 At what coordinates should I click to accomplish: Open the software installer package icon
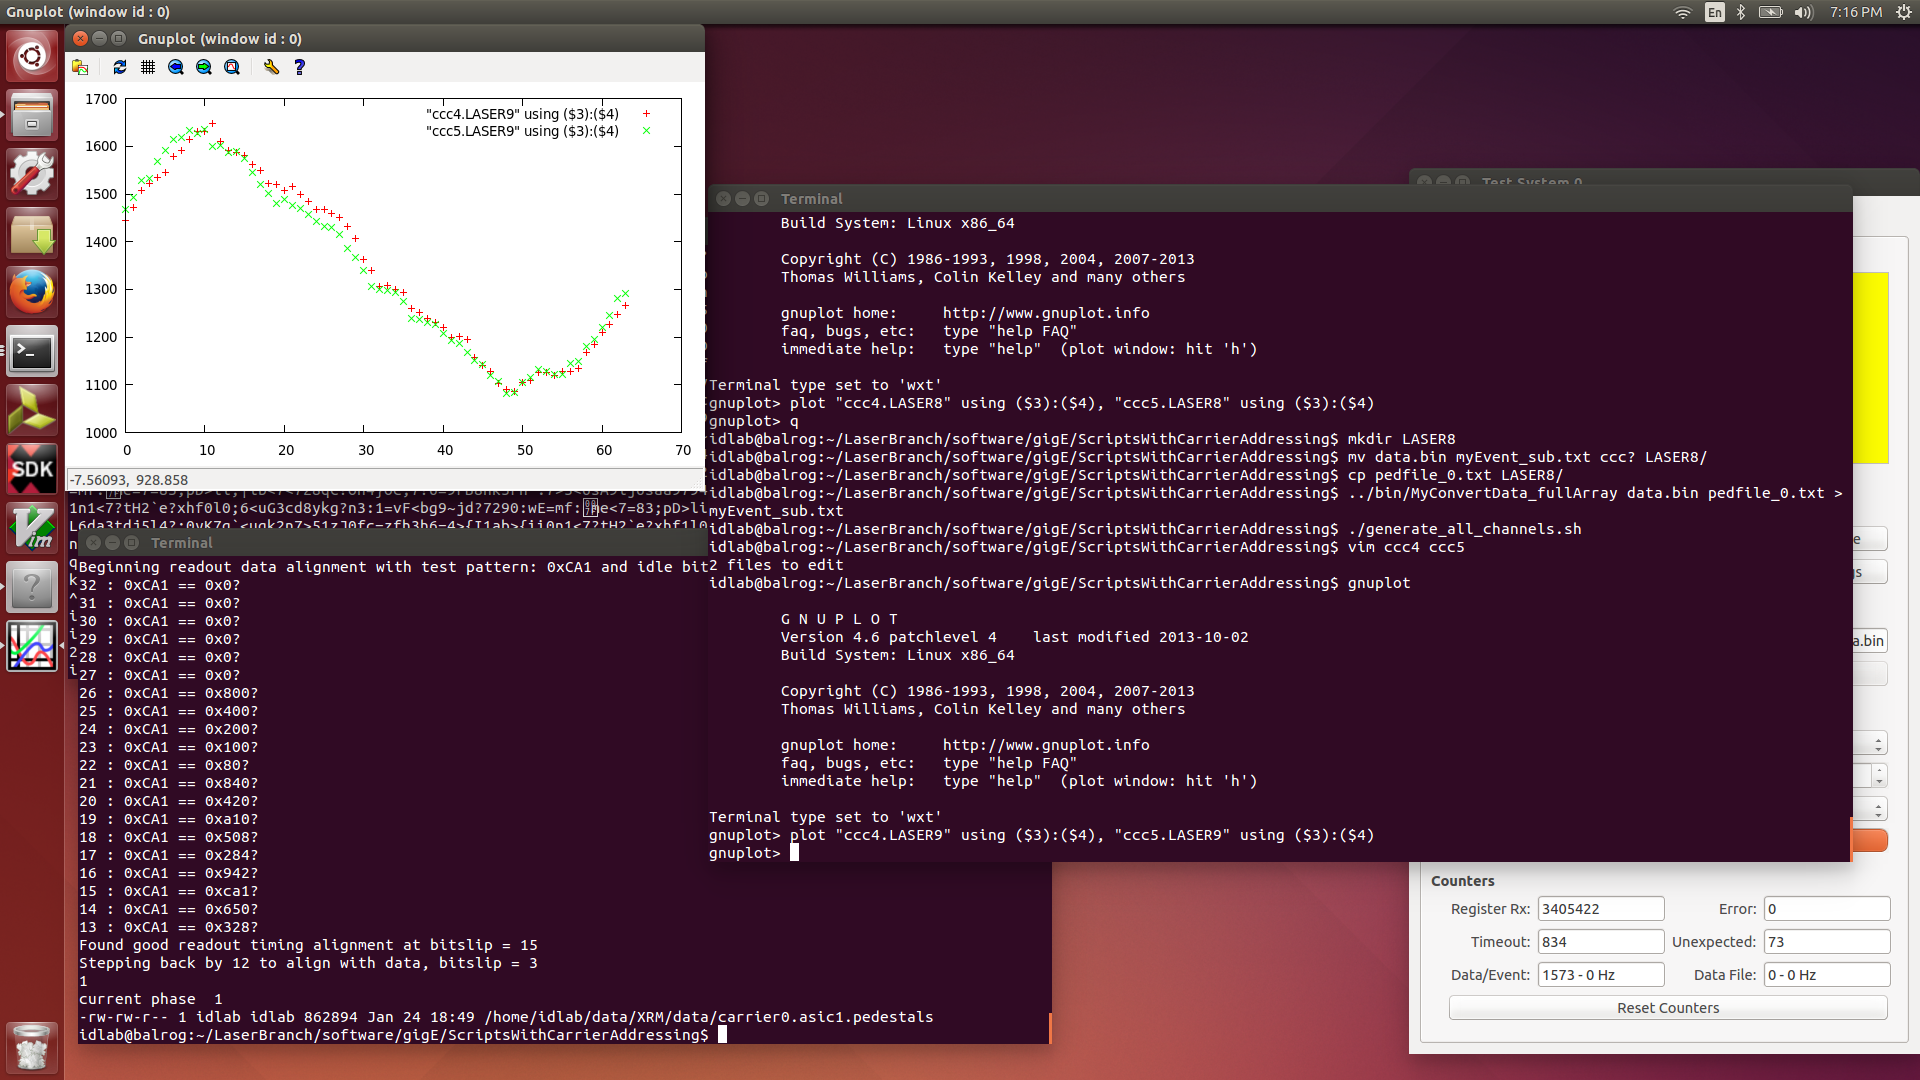pyautogui.click(x=32, y=233)
